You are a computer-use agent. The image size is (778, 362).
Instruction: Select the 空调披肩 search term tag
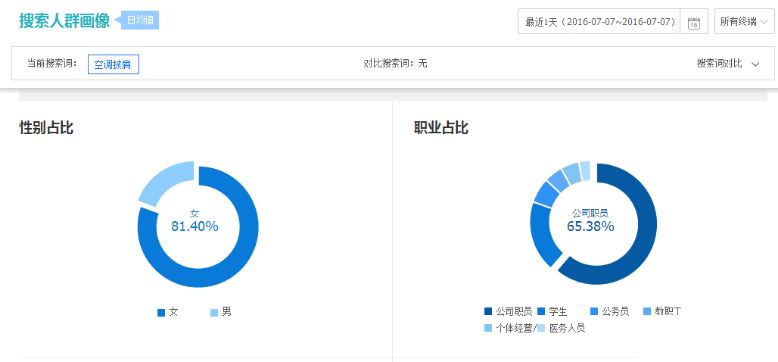(114, 64)
